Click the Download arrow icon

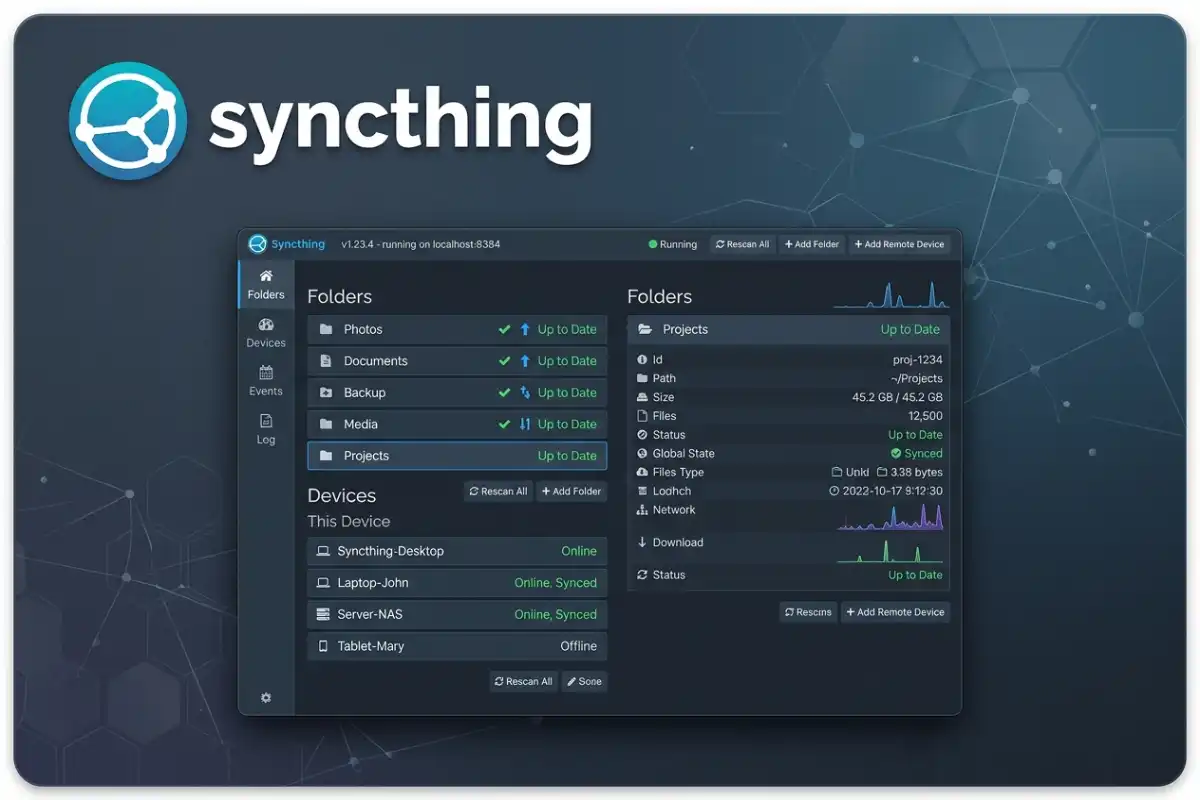[642, 542]
